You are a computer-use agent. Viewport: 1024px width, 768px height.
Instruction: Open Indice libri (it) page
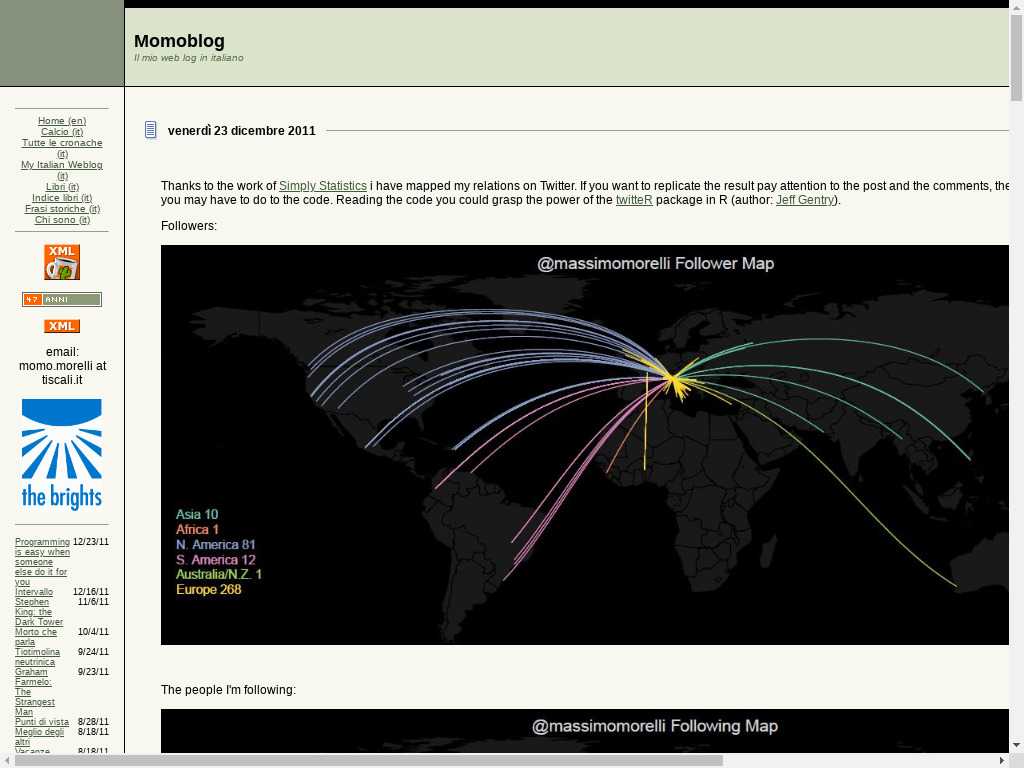[62, 198]
